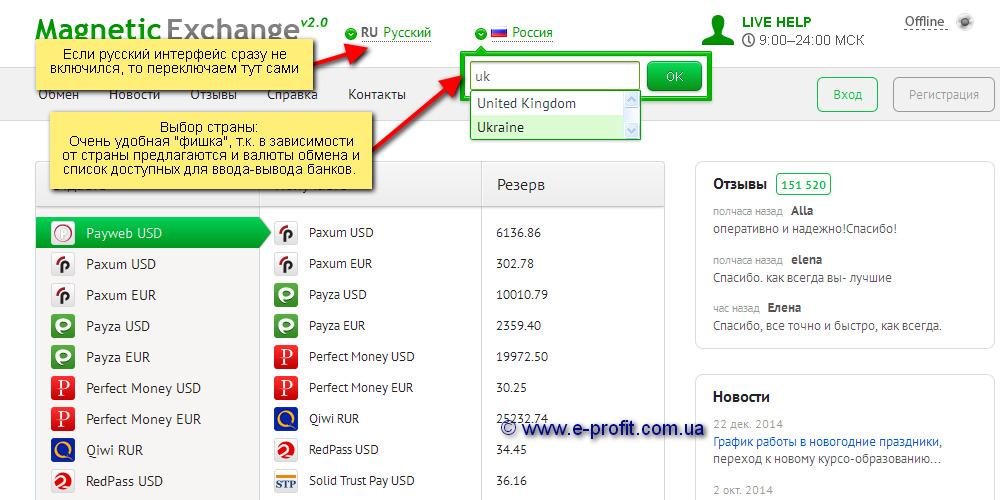Select Paxum EUR label in left column
The height and width of the screenshot is (500, 1000).
(121, 295)
